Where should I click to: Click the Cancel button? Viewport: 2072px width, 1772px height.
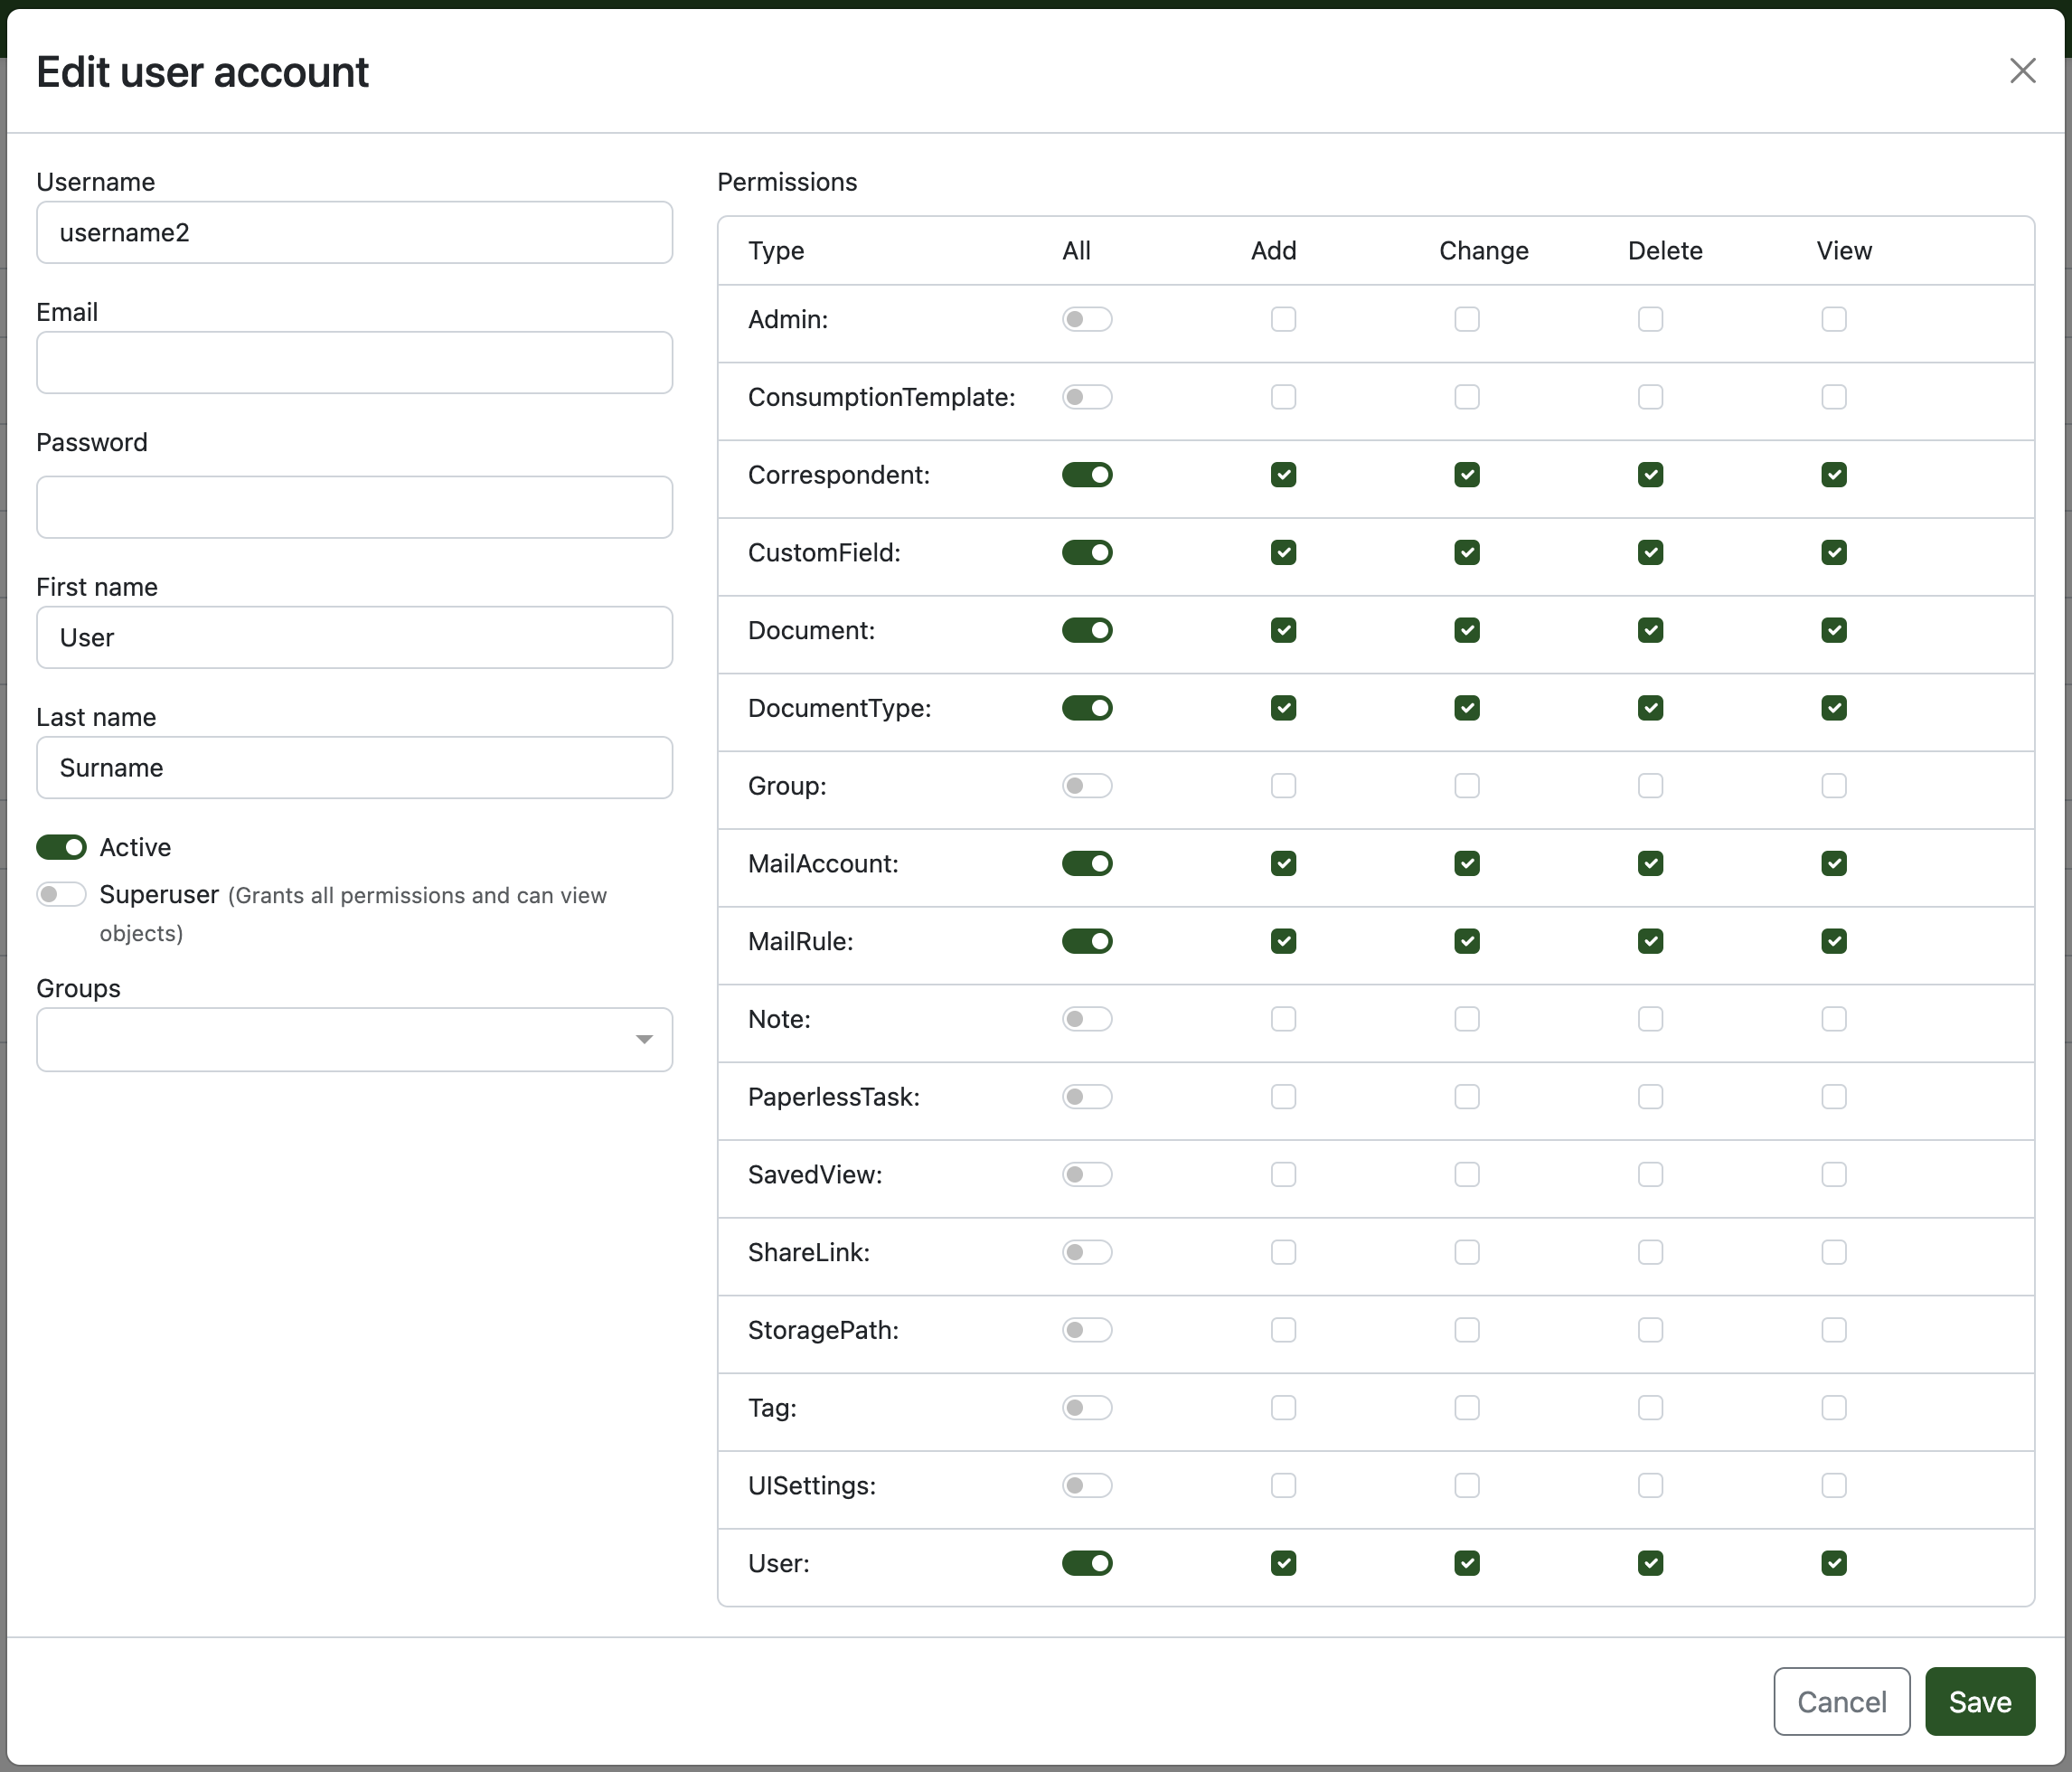1841,1701
